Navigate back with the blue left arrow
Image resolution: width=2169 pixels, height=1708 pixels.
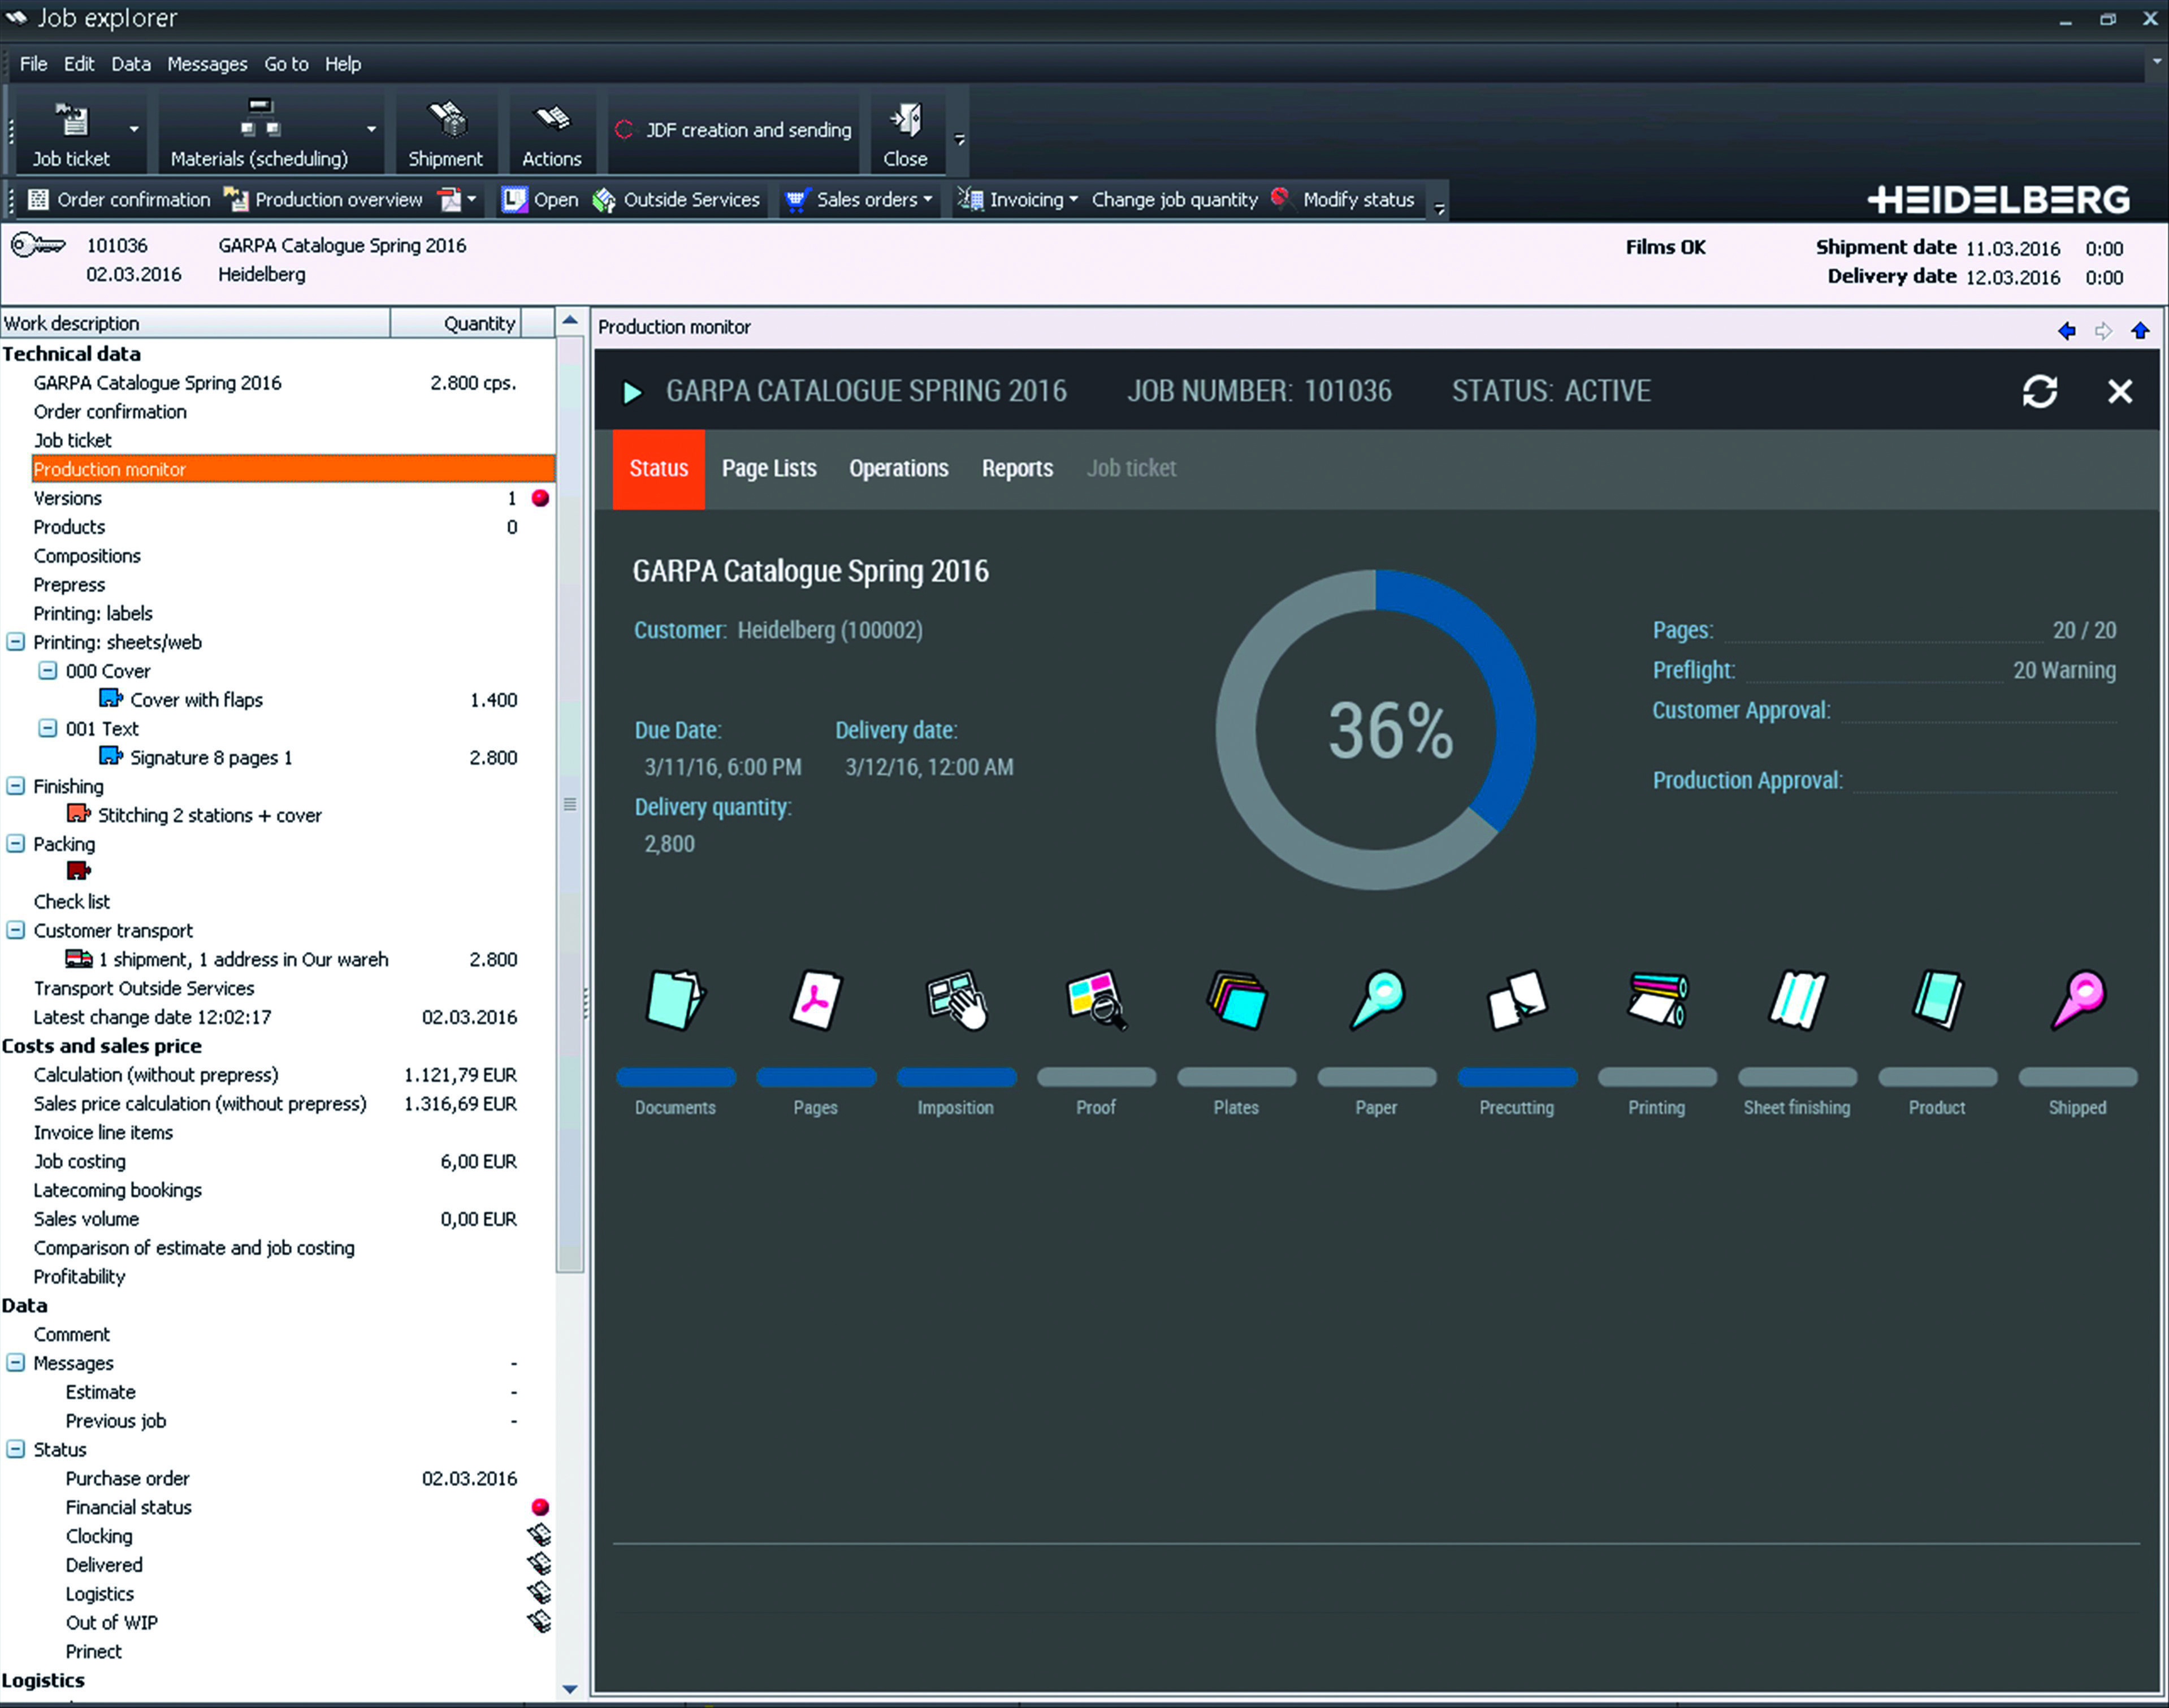(x=2066, y=331)
